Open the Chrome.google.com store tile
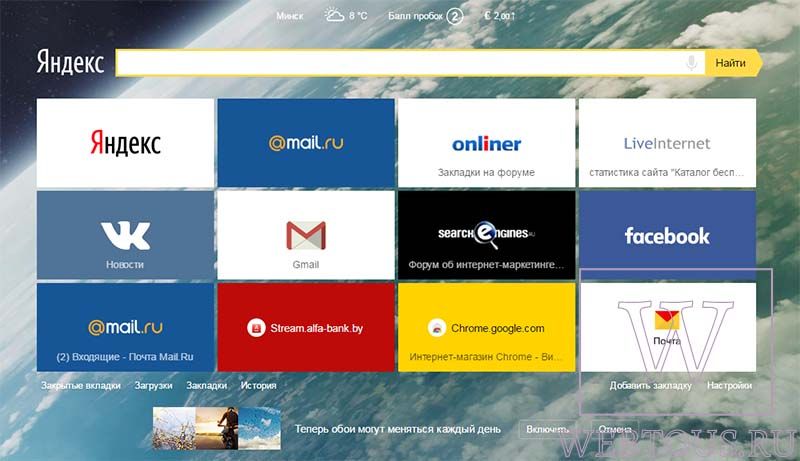Viewport: 800px width, 461px height. coord(487,327)
